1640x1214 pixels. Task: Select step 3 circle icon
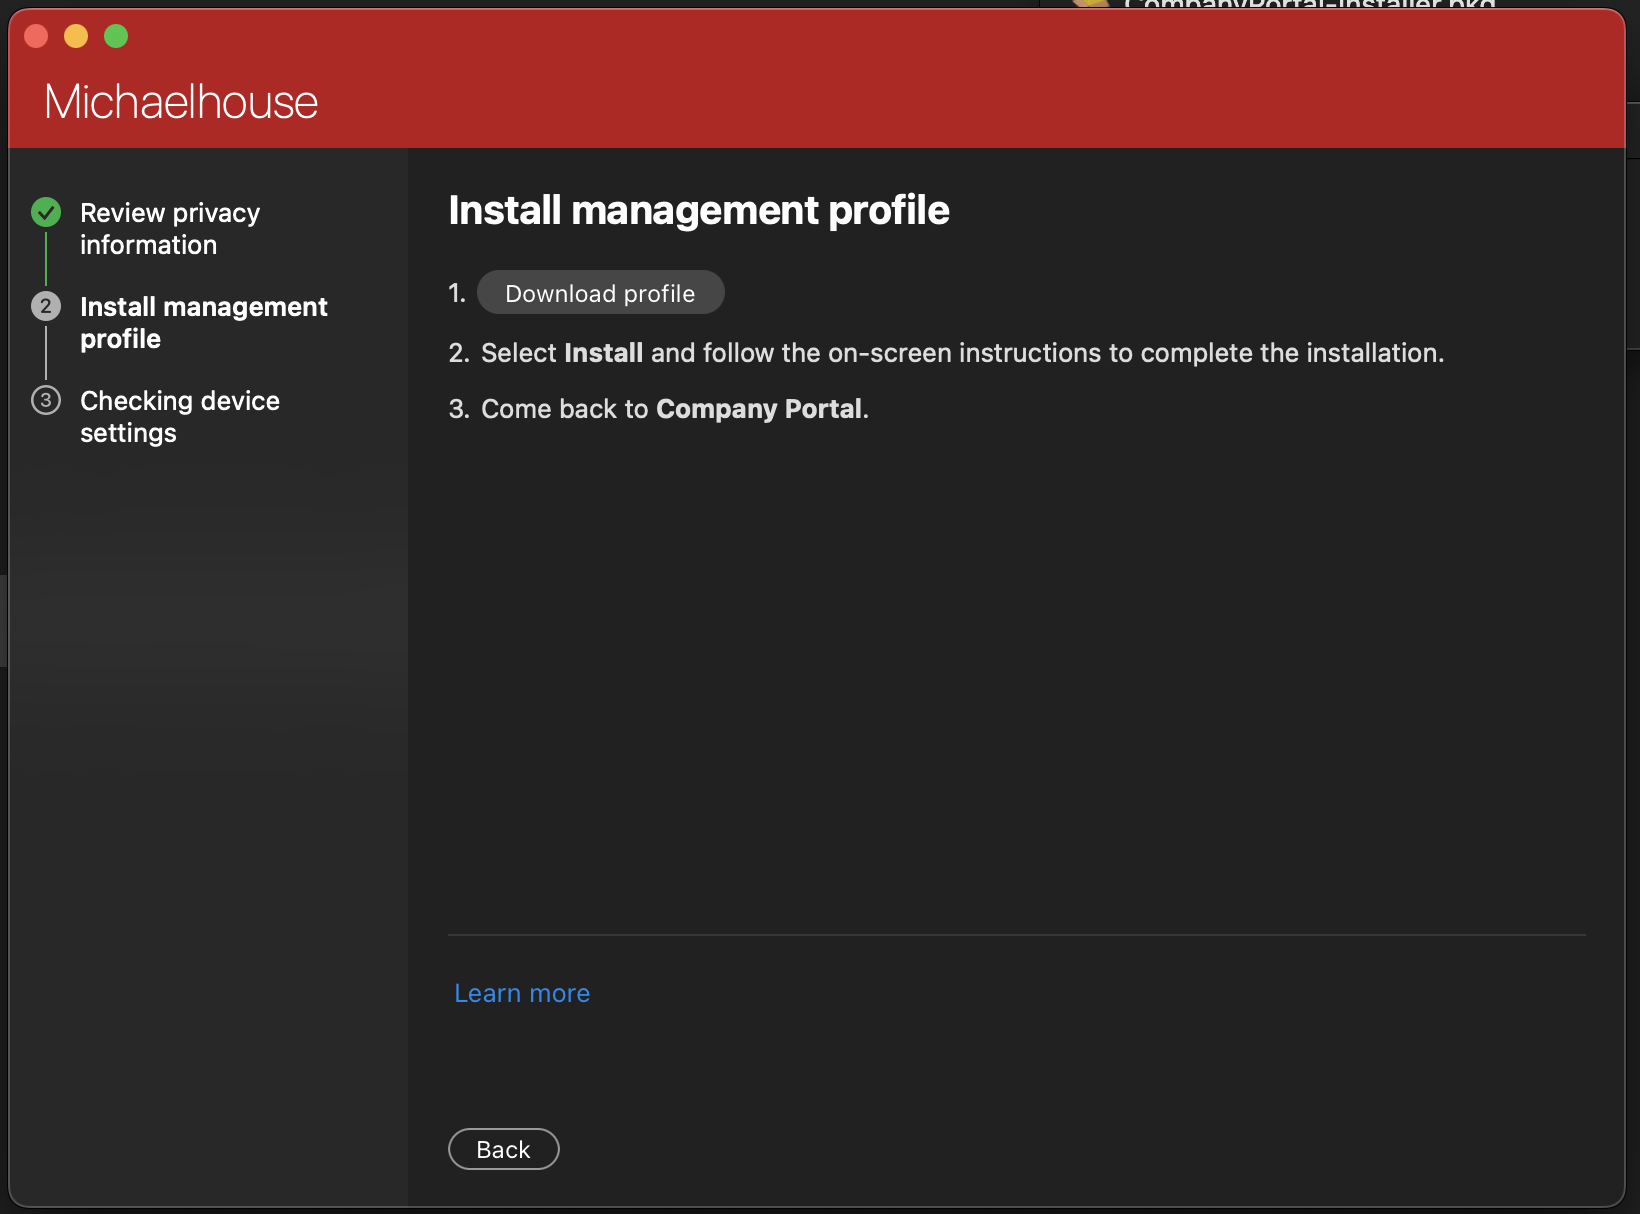point(46,400)
